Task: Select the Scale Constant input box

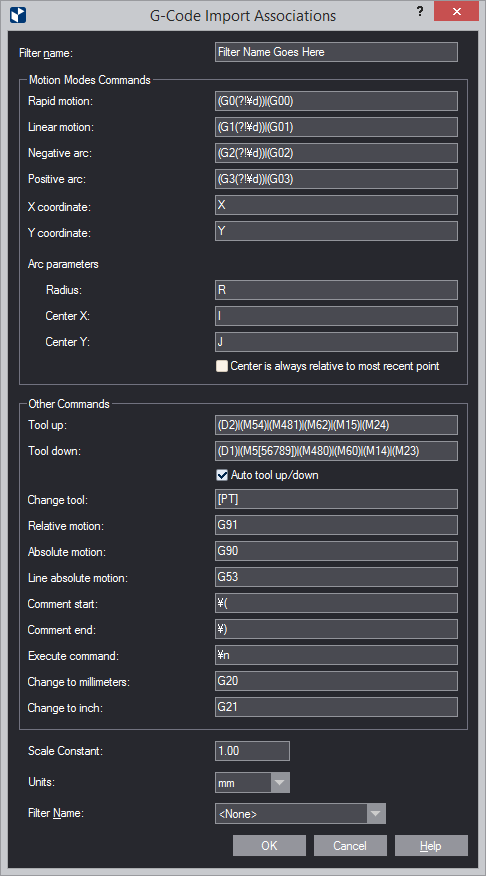Action: (252, 751)
